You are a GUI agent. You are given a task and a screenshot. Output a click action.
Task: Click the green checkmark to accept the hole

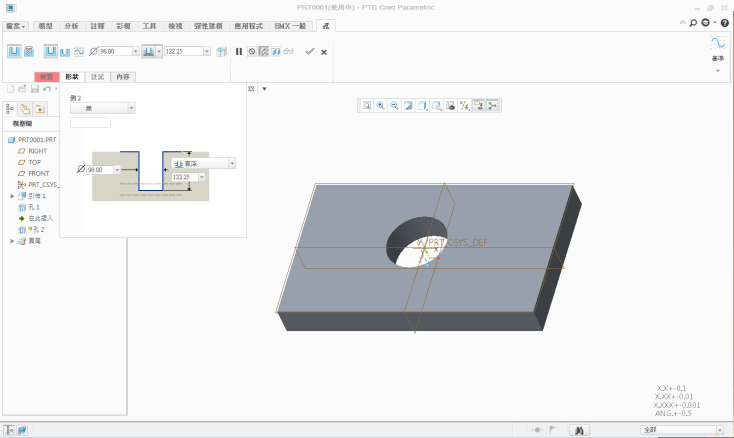[309, 51]
